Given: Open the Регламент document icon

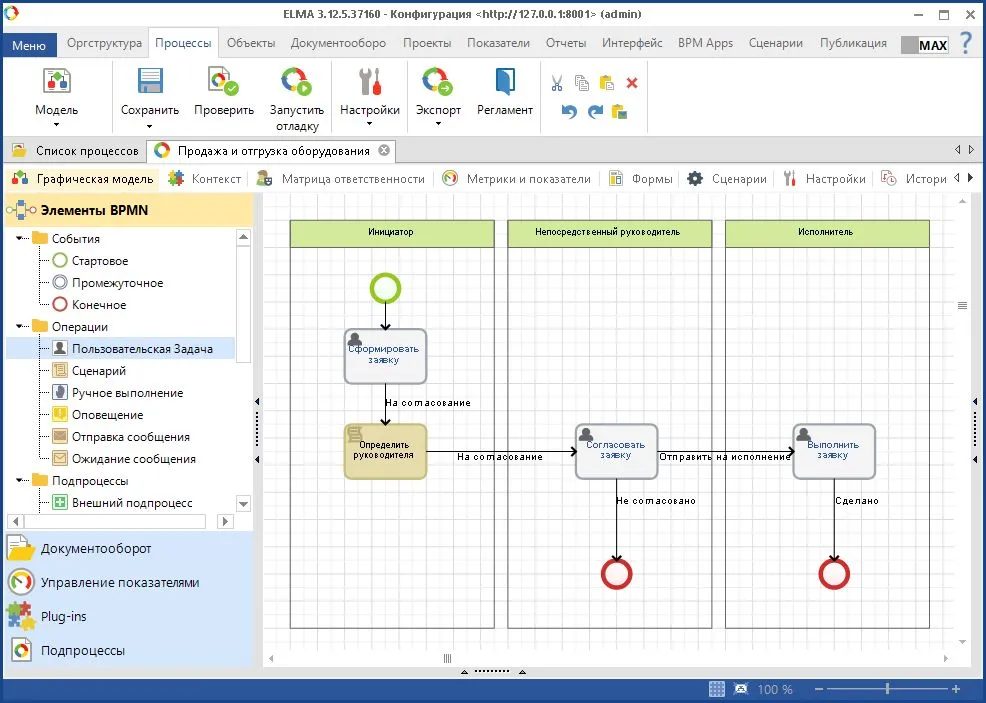Looking at the screenshot, I should (505, 82).
